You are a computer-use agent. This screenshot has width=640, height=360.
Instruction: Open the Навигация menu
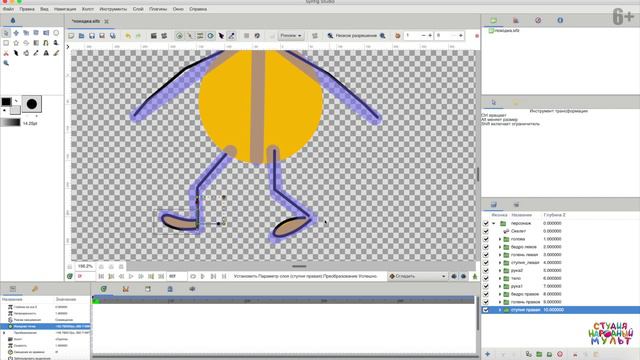(65, 9)
